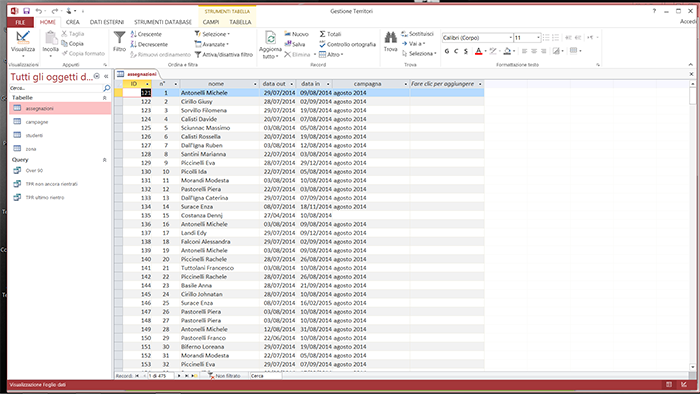
Task: Run Controllo ortografia spell check
Action: click(x=347, y=44)
